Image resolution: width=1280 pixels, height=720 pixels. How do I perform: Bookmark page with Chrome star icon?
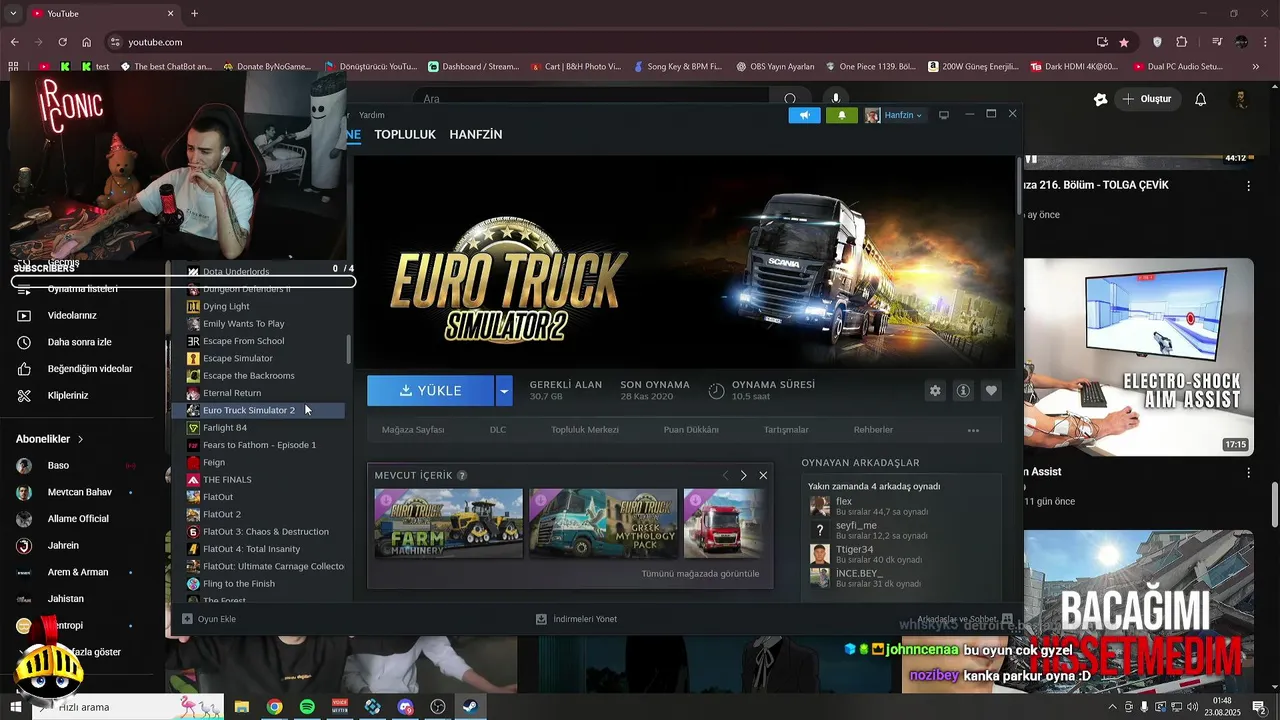(1124, 42)
